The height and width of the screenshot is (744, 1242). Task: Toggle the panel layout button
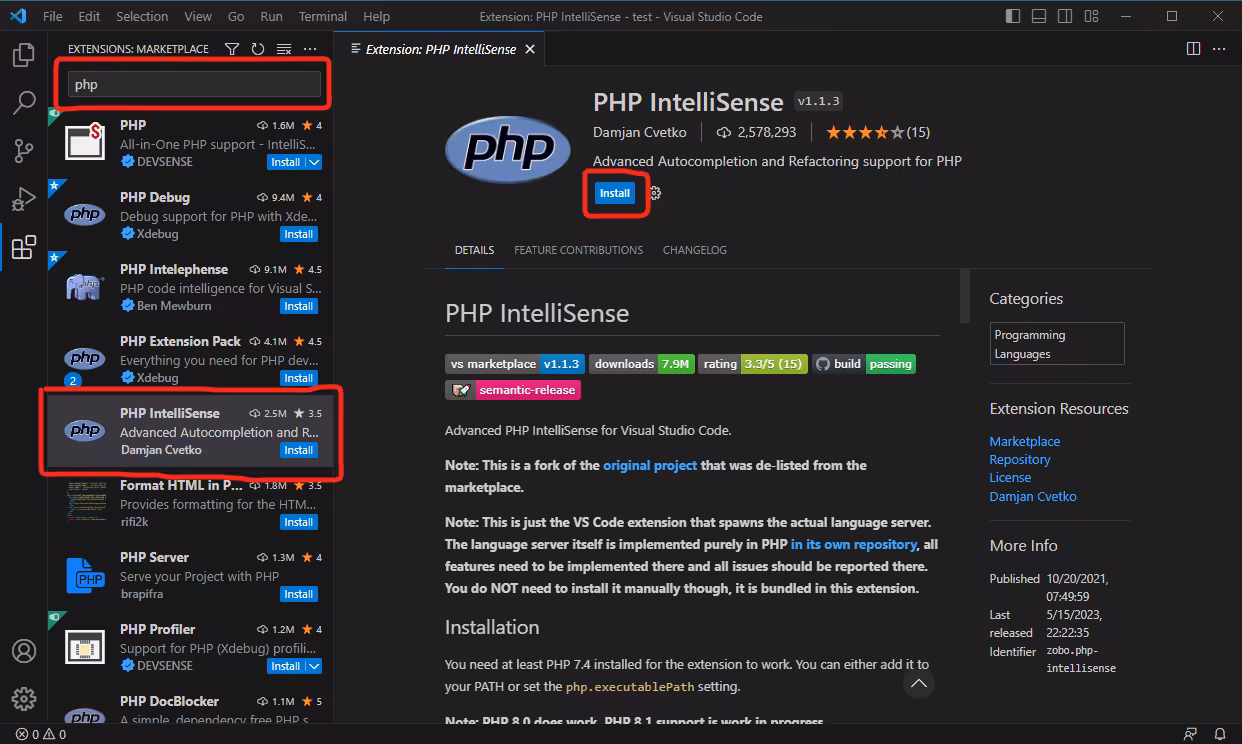[1040, 16]
